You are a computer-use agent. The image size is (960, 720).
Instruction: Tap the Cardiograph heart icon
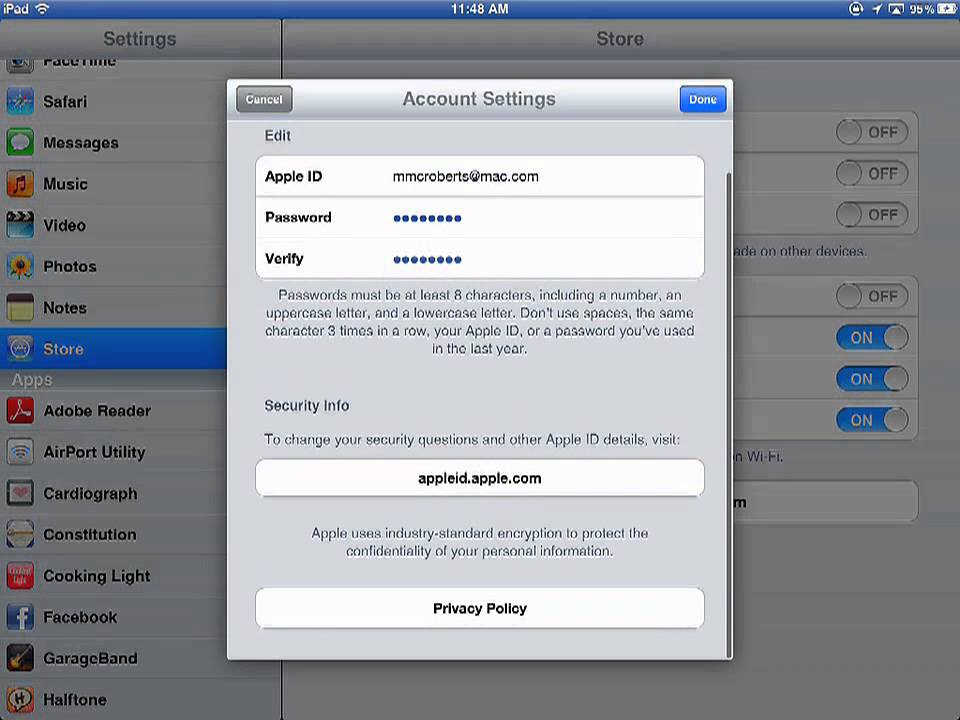tap(20, 493)
